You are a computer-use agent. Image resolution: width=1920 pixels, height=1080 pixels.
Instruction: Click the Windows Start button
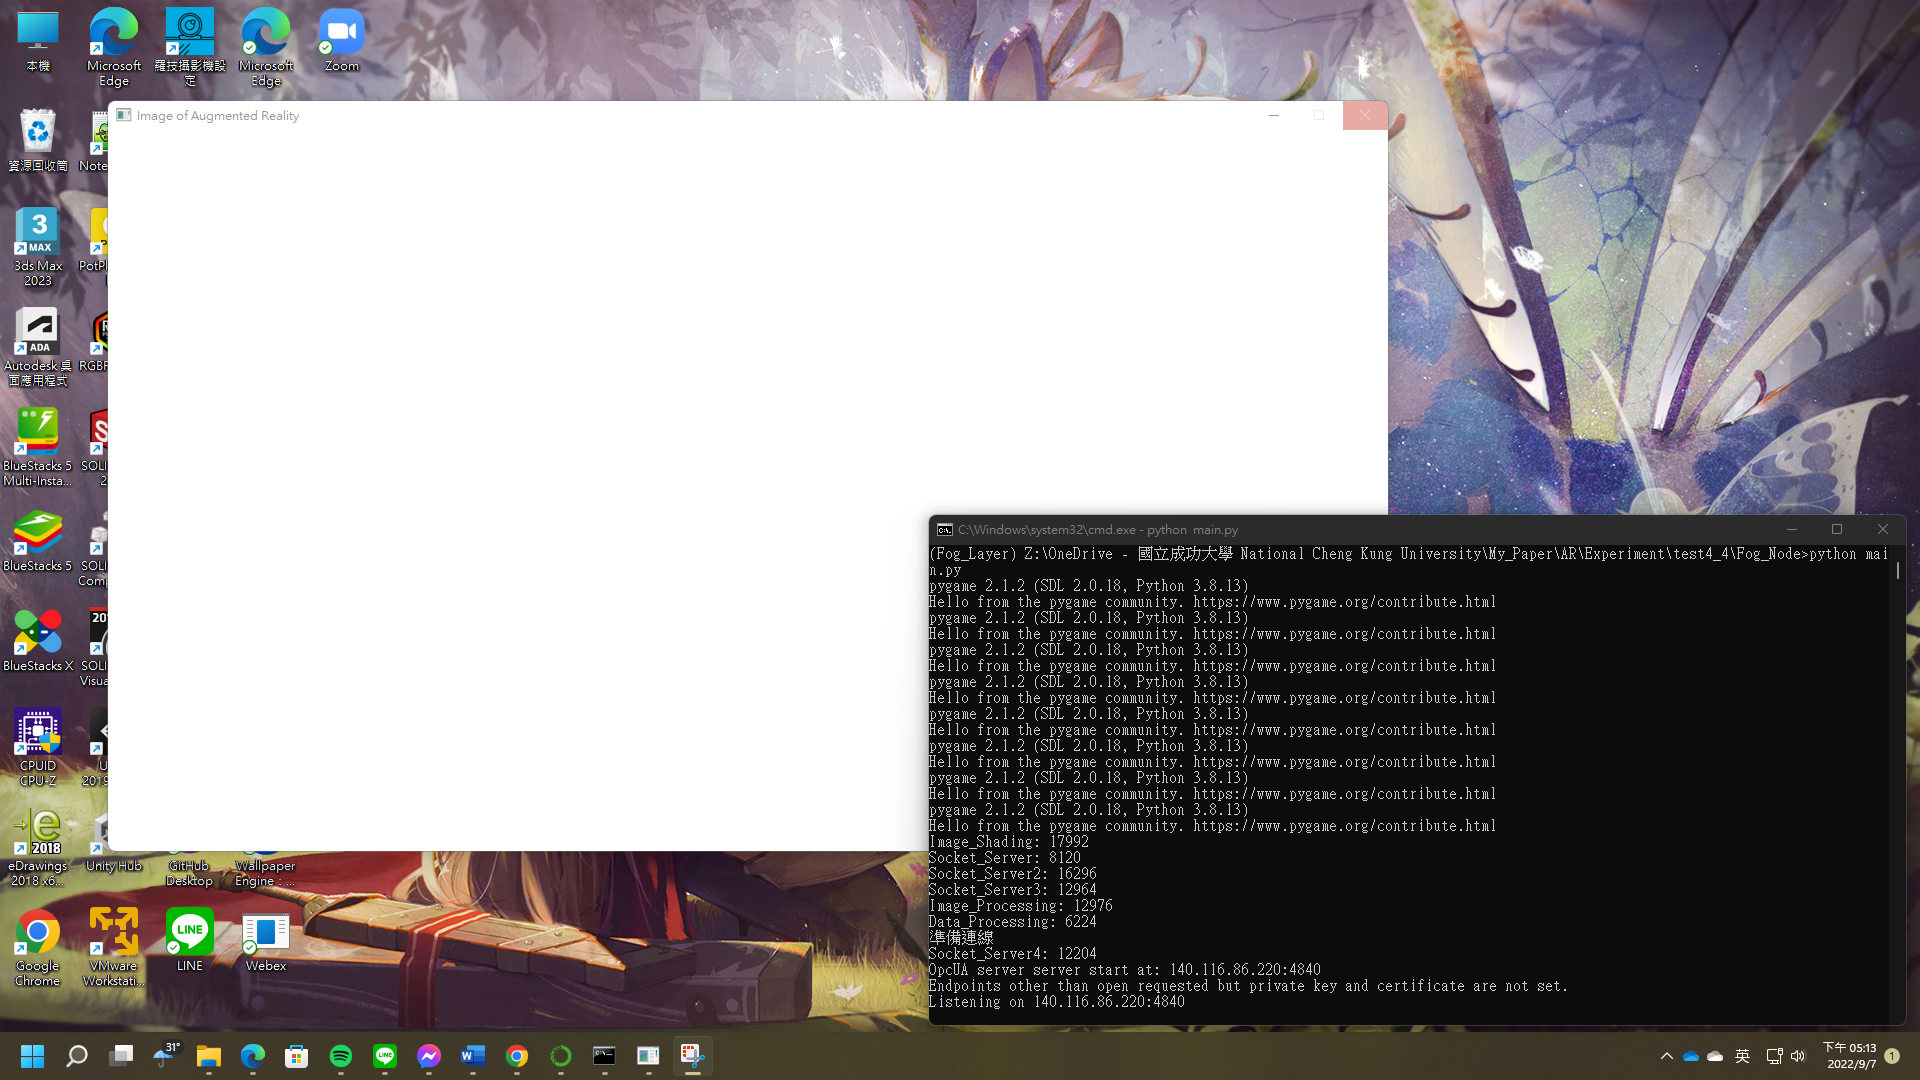32,1056
